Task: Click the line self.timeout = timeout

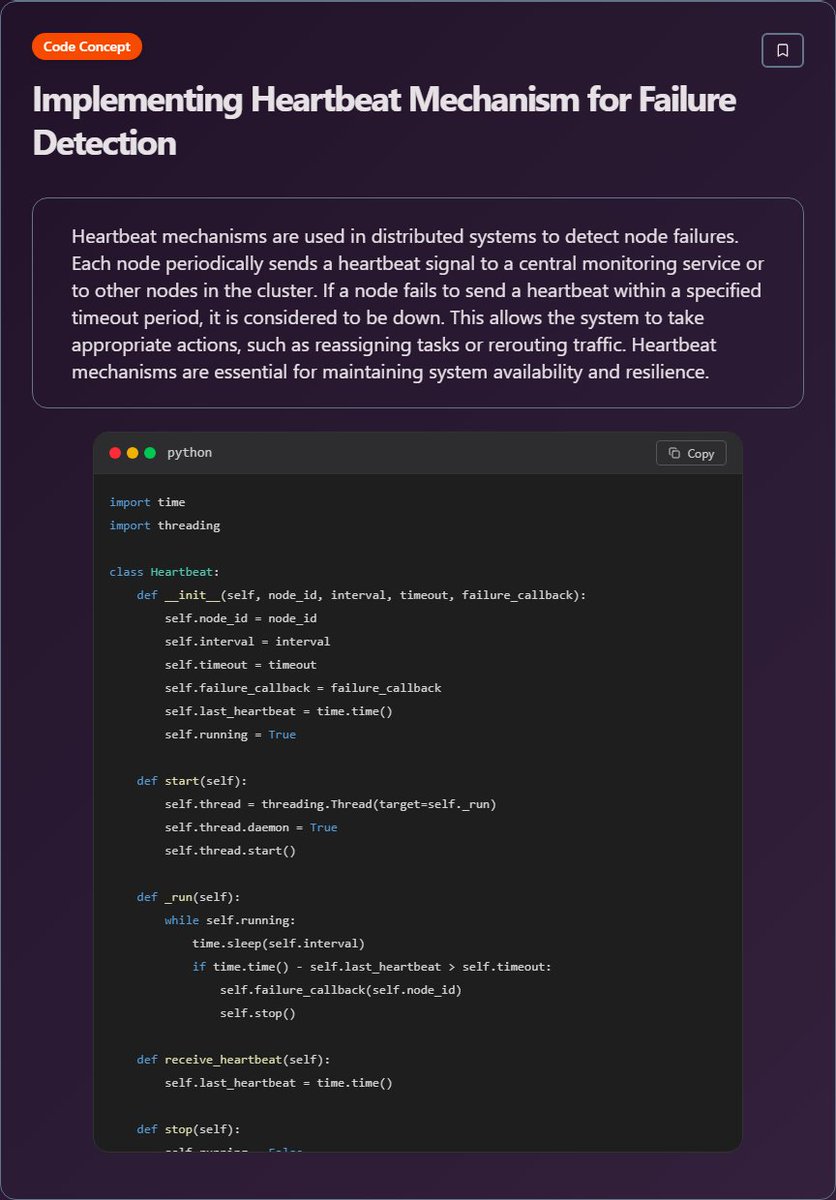Action: pyautogui.click(x=241, y=664)
